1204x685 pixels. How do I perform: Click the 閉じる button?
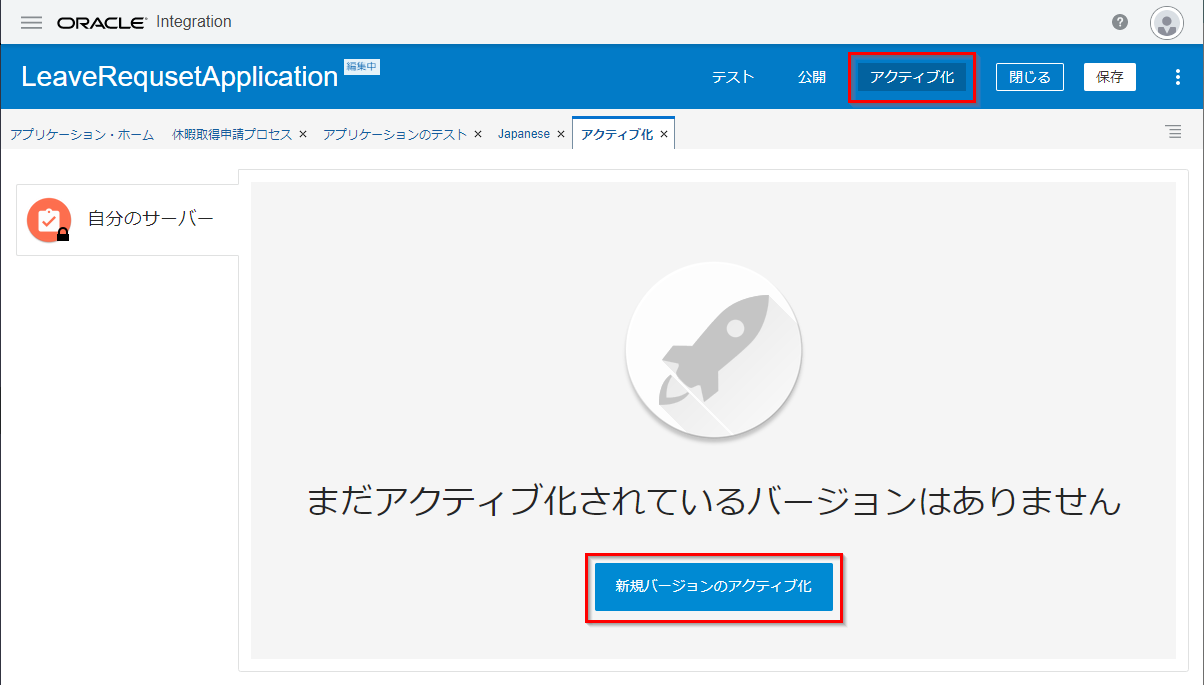1029,77
